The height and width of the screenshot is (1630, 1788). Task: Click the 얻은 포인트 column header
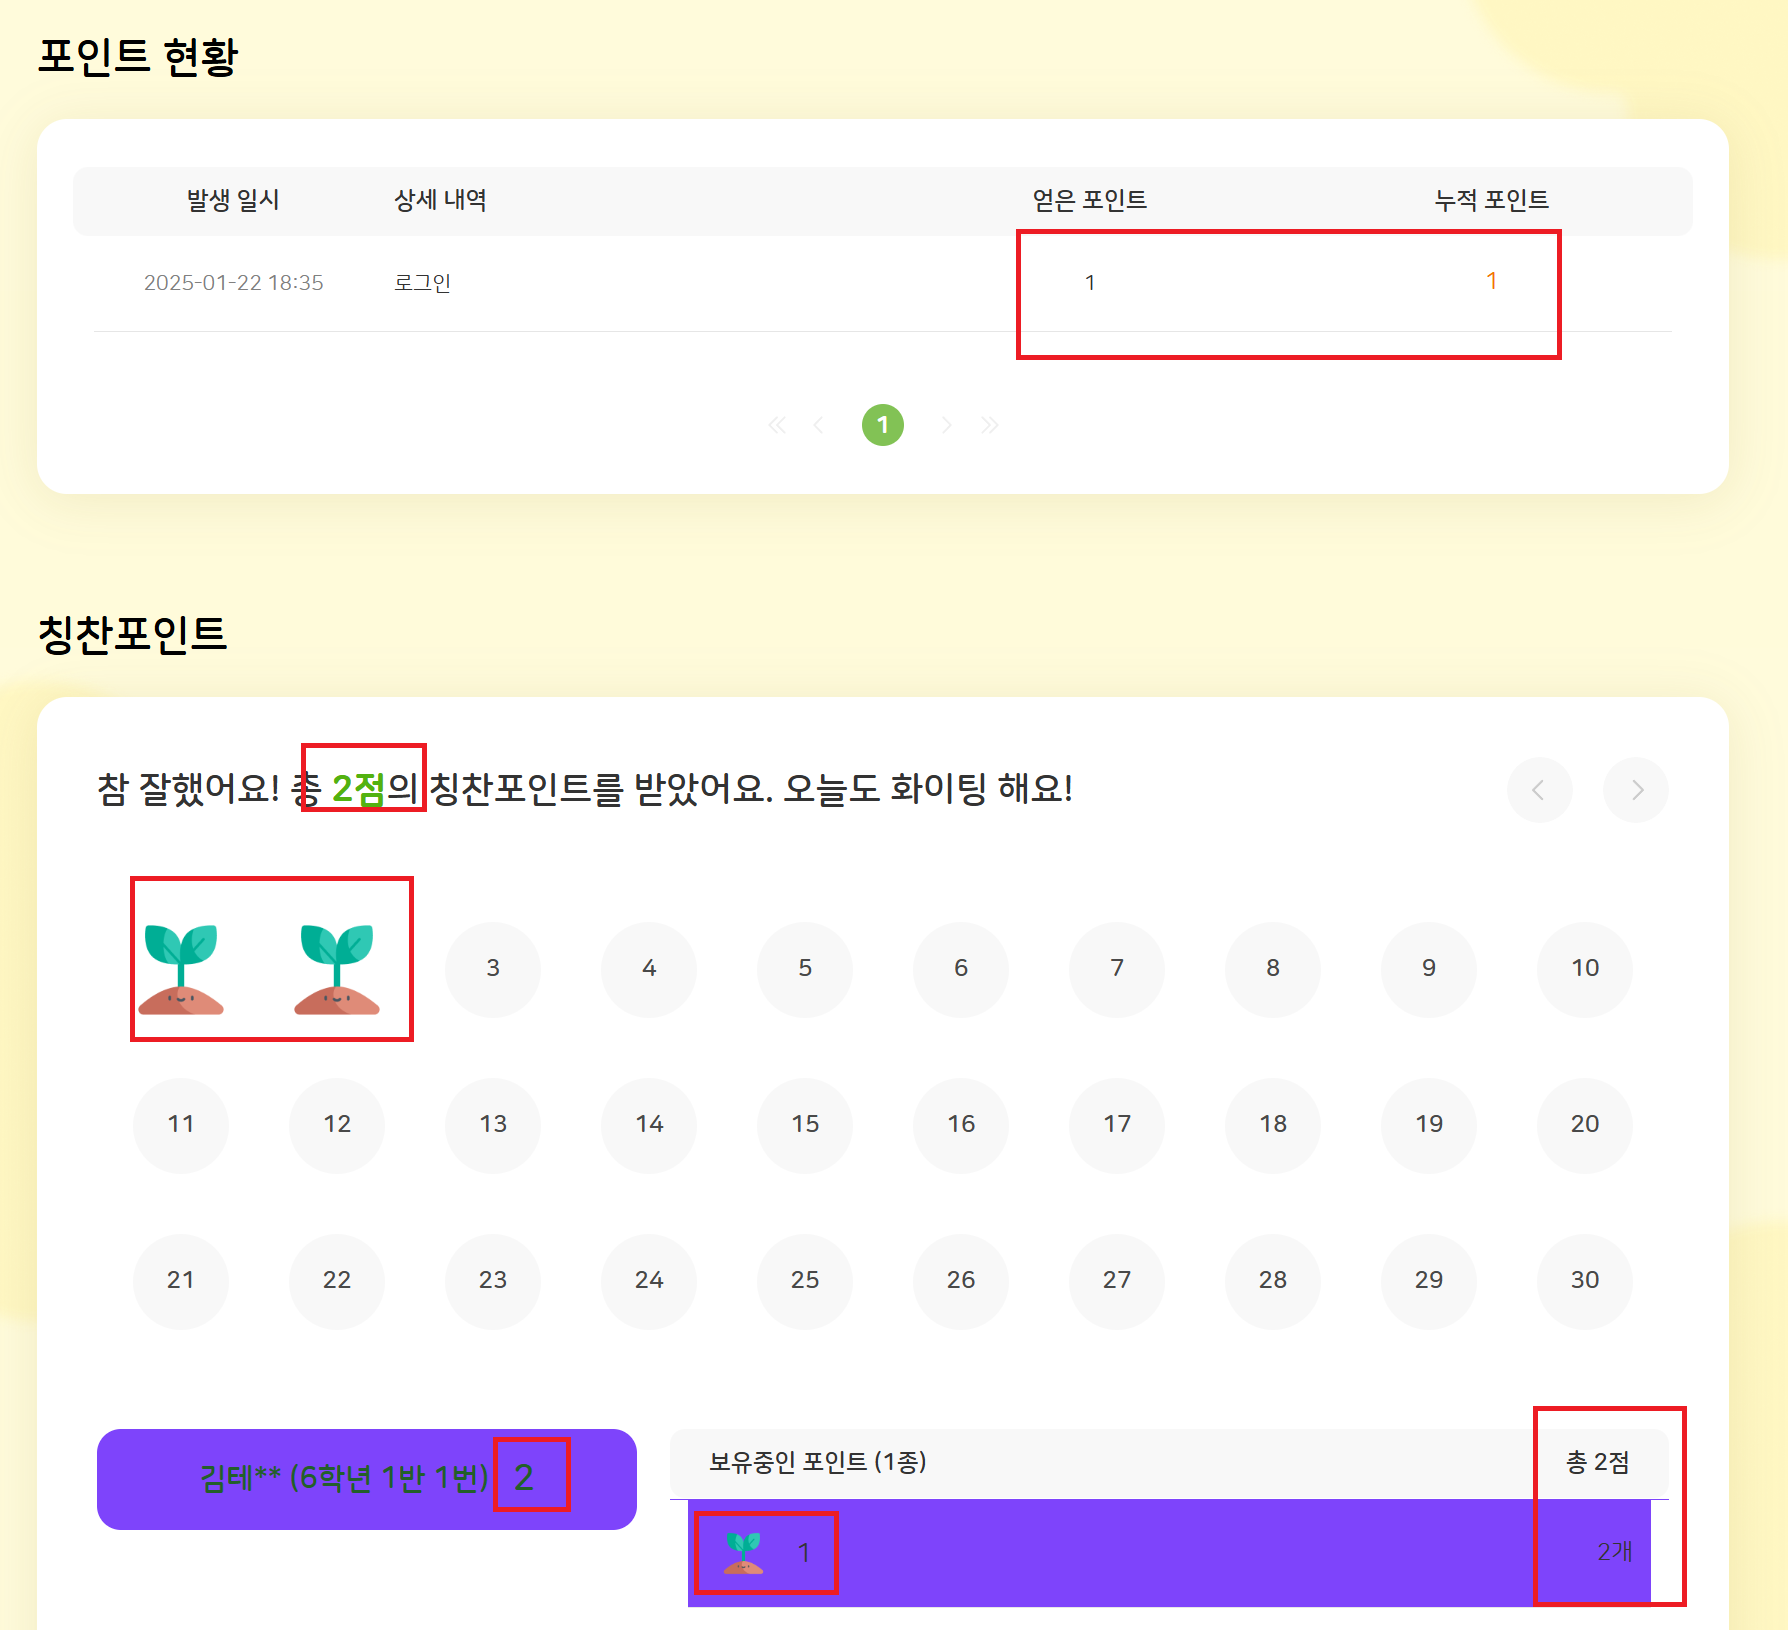pos(1089,200)
